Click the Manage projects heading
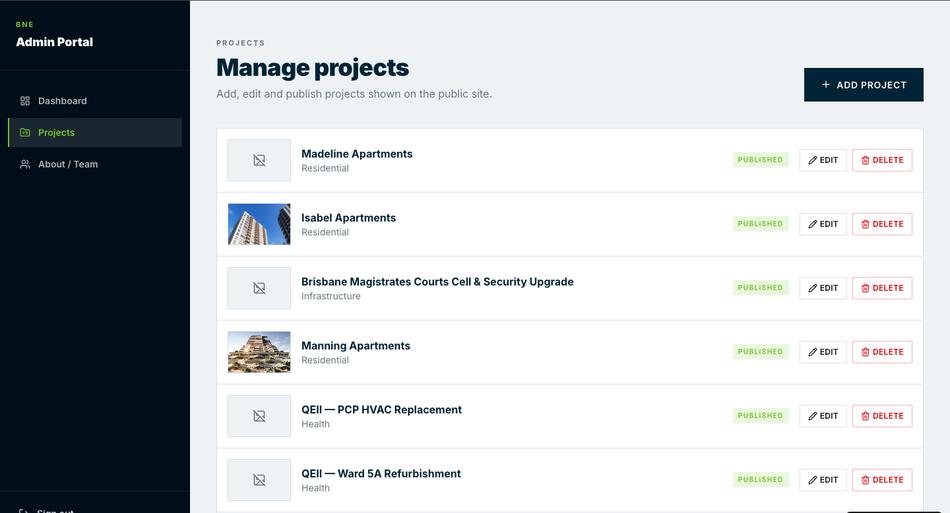The width and height of the screenshot is (950, 513). [313, 68]
